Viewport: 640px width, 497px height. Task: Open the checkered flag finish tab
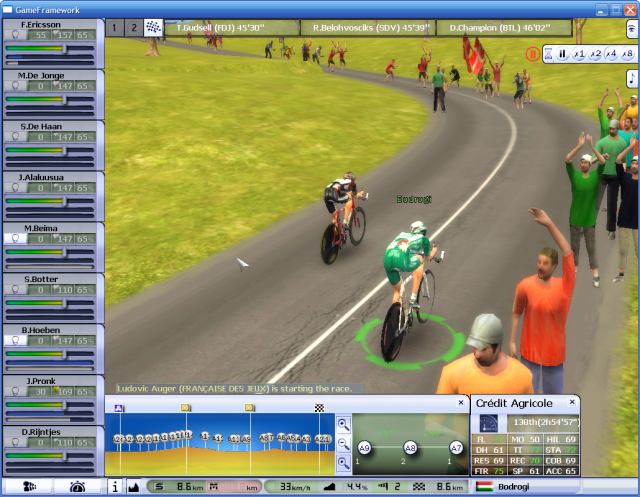153,27
